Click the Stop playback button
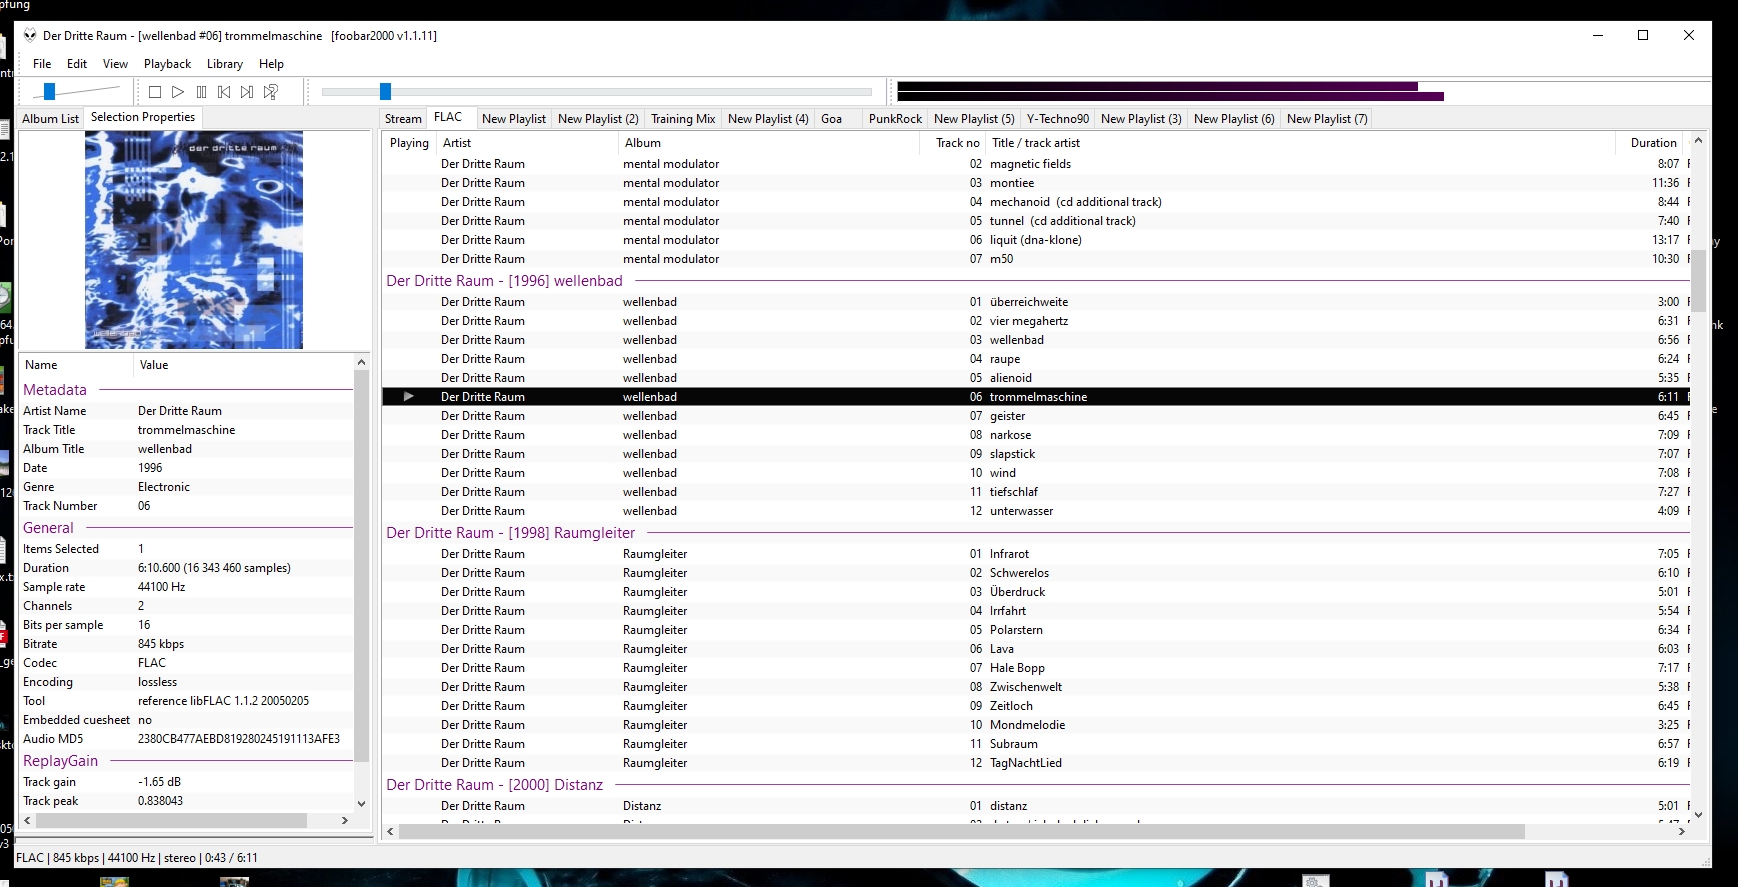This screenshot has height=887, width=1738. pos(155,92)
